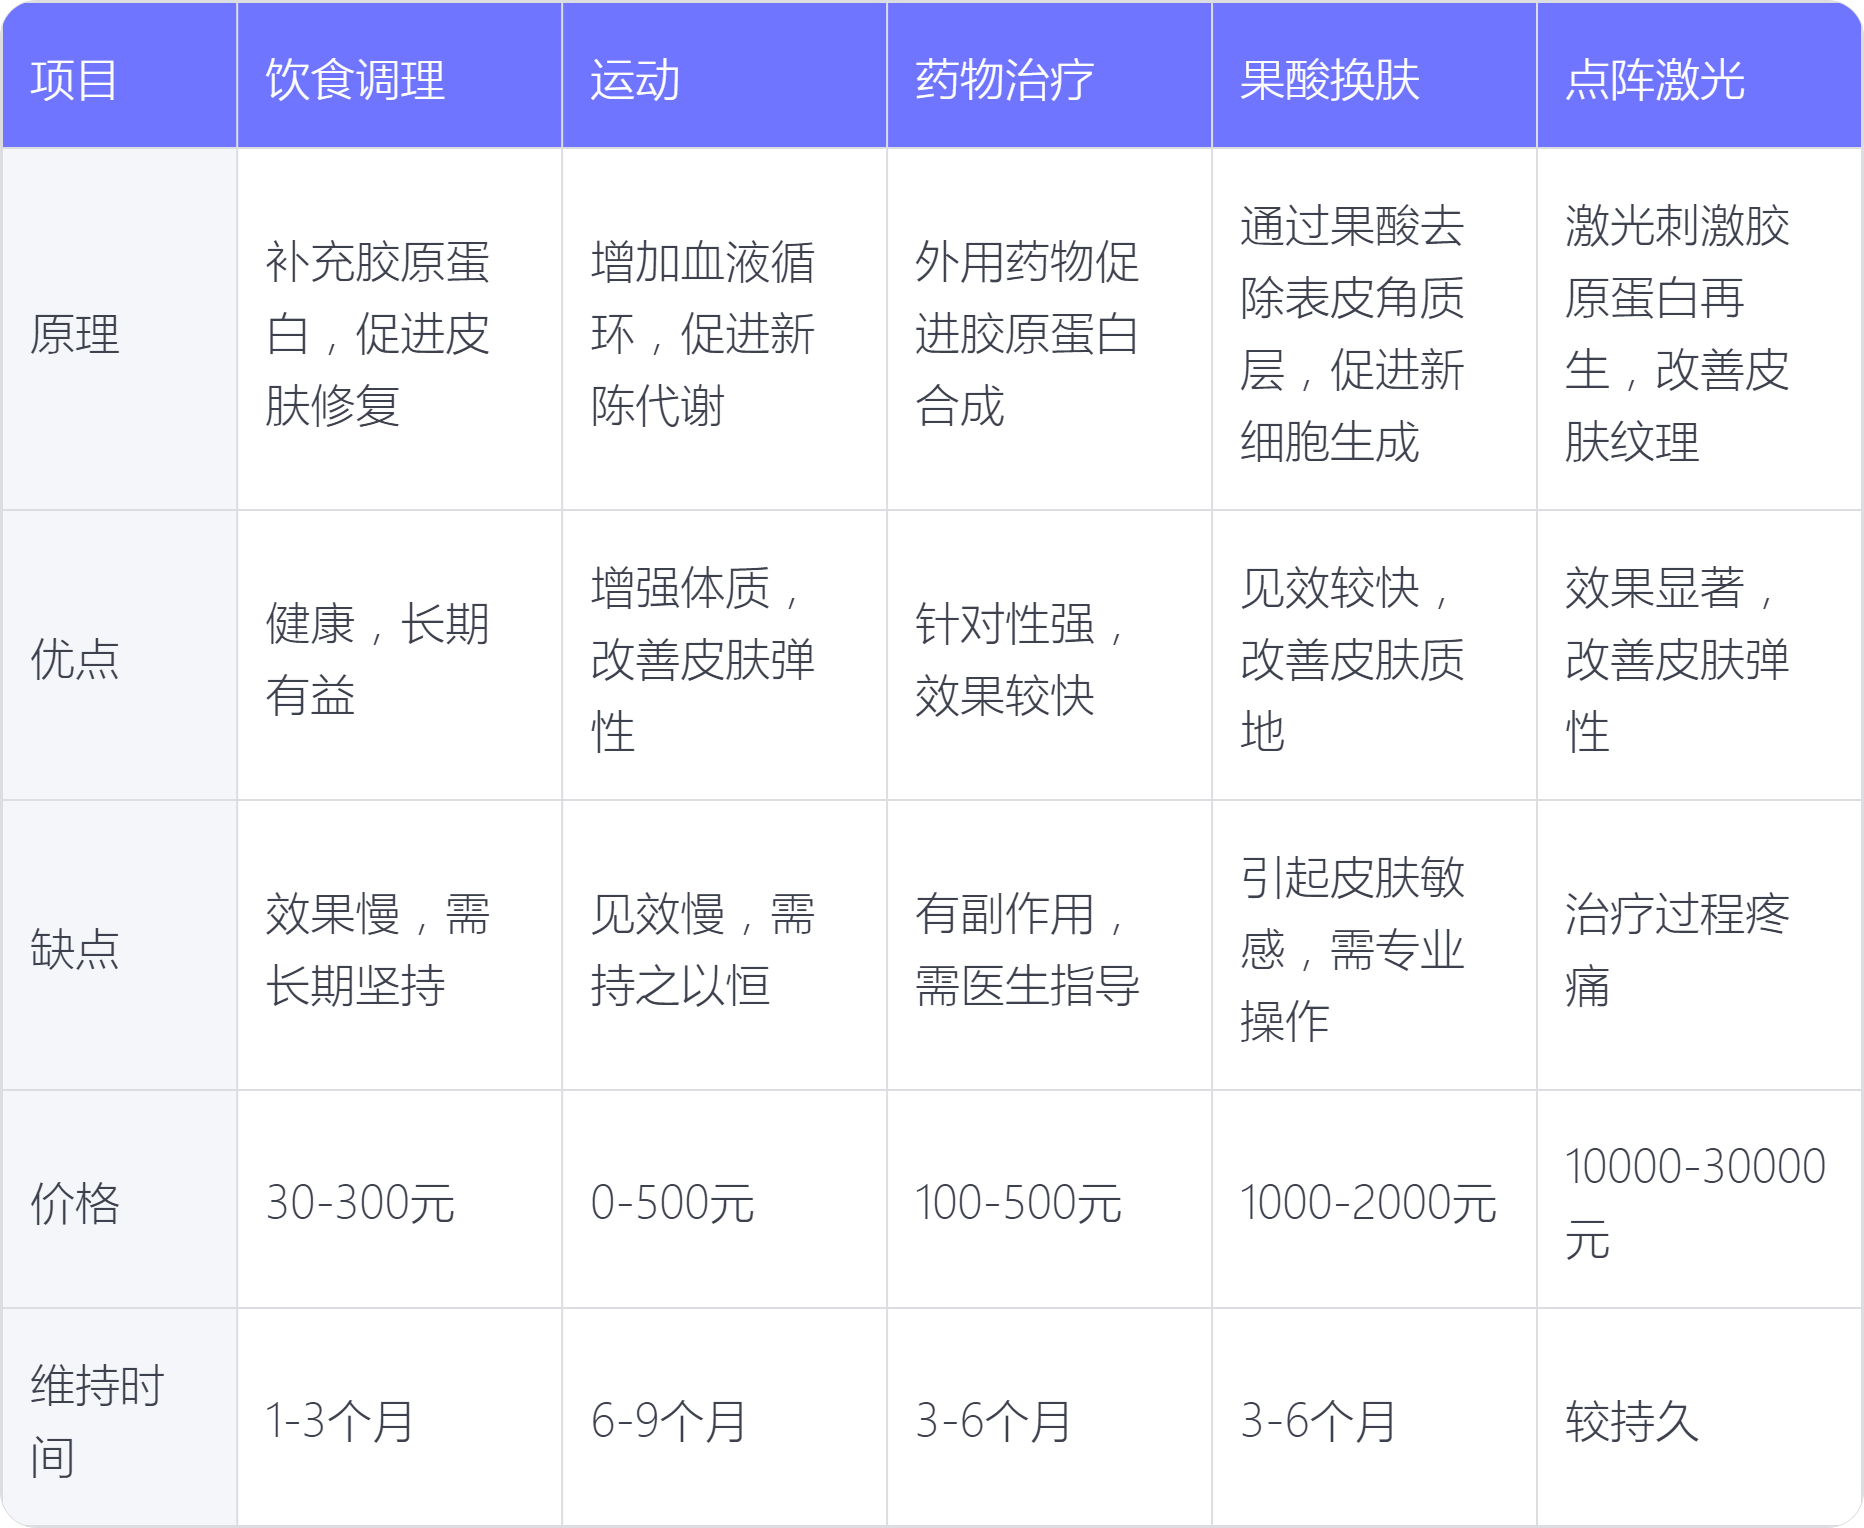
Task: Click the 原理 row label
Action: [75, 334]
